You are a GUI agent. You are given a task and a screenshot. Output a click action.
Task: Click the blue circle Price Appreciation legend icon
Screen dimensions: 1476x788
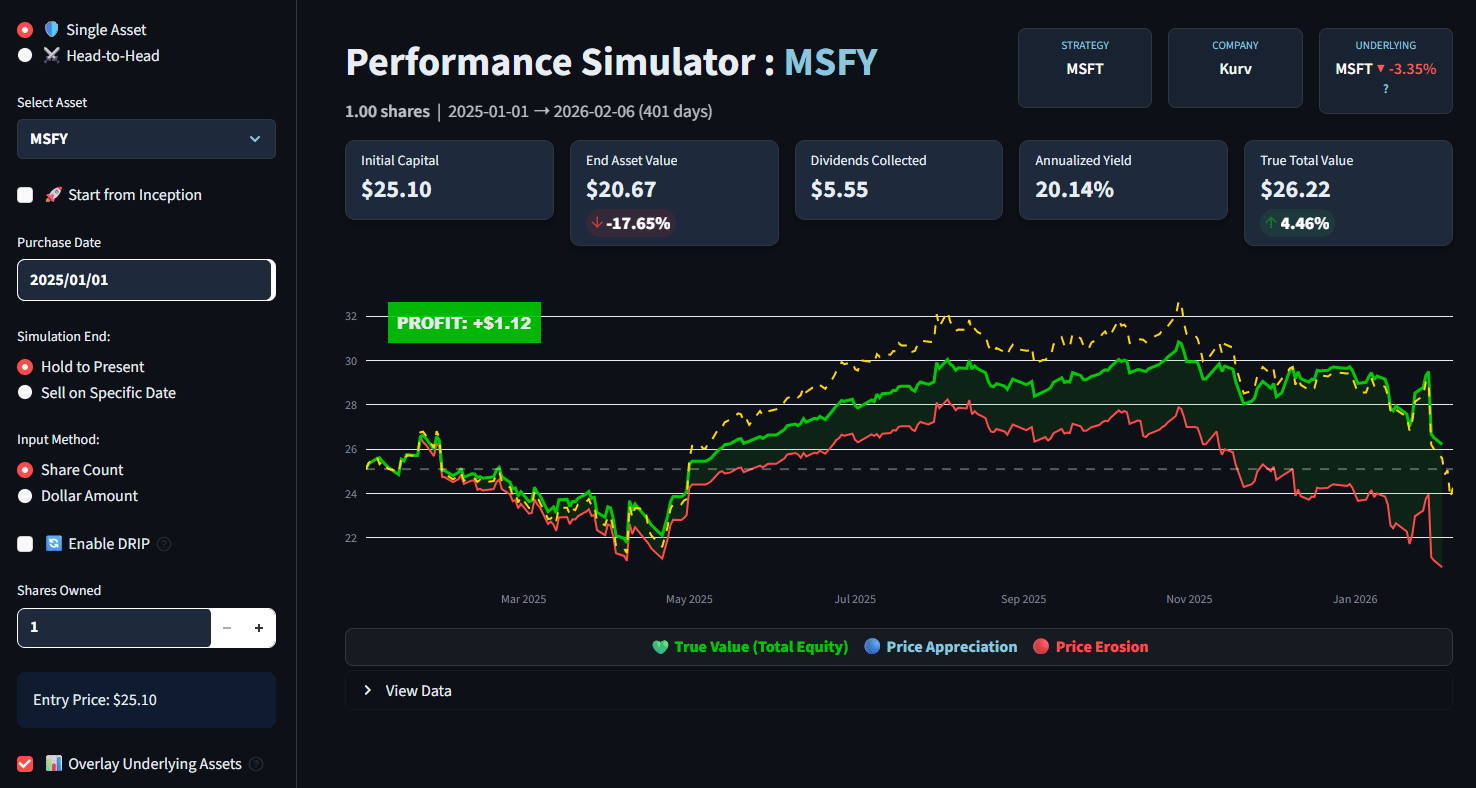click(x=873, y=647)
